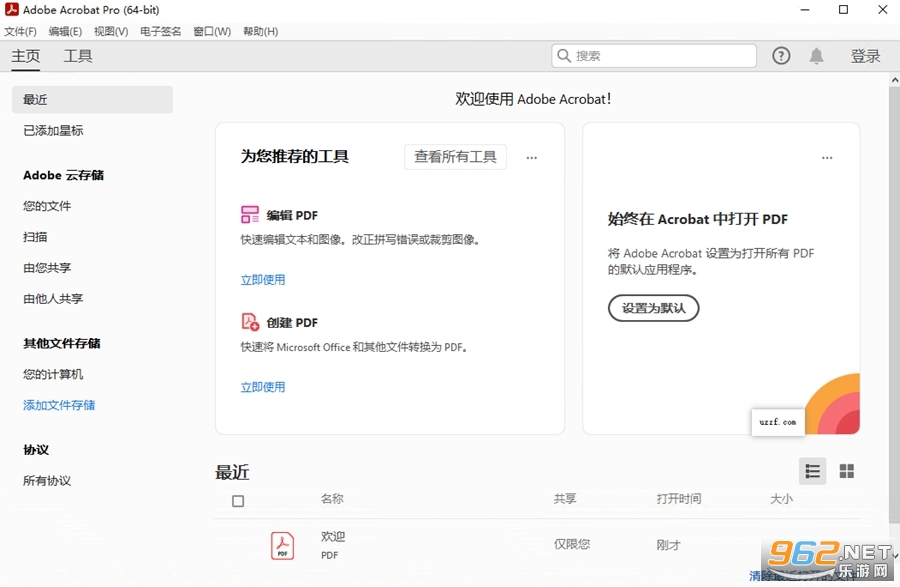
Task: Open the 编辑(E) menu
Action: (65, 32)
